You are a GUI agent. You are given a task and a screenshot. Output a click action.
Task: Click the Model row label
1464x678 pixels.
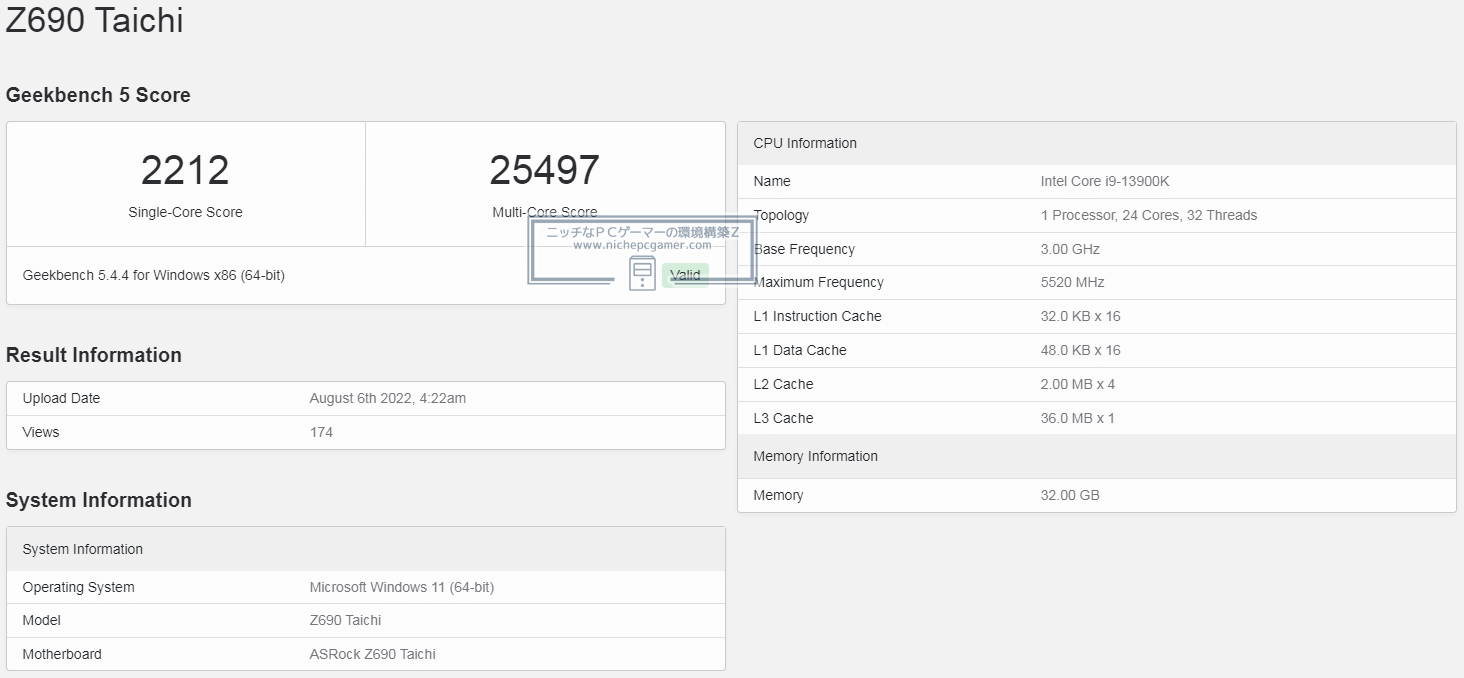pos(42,620)
